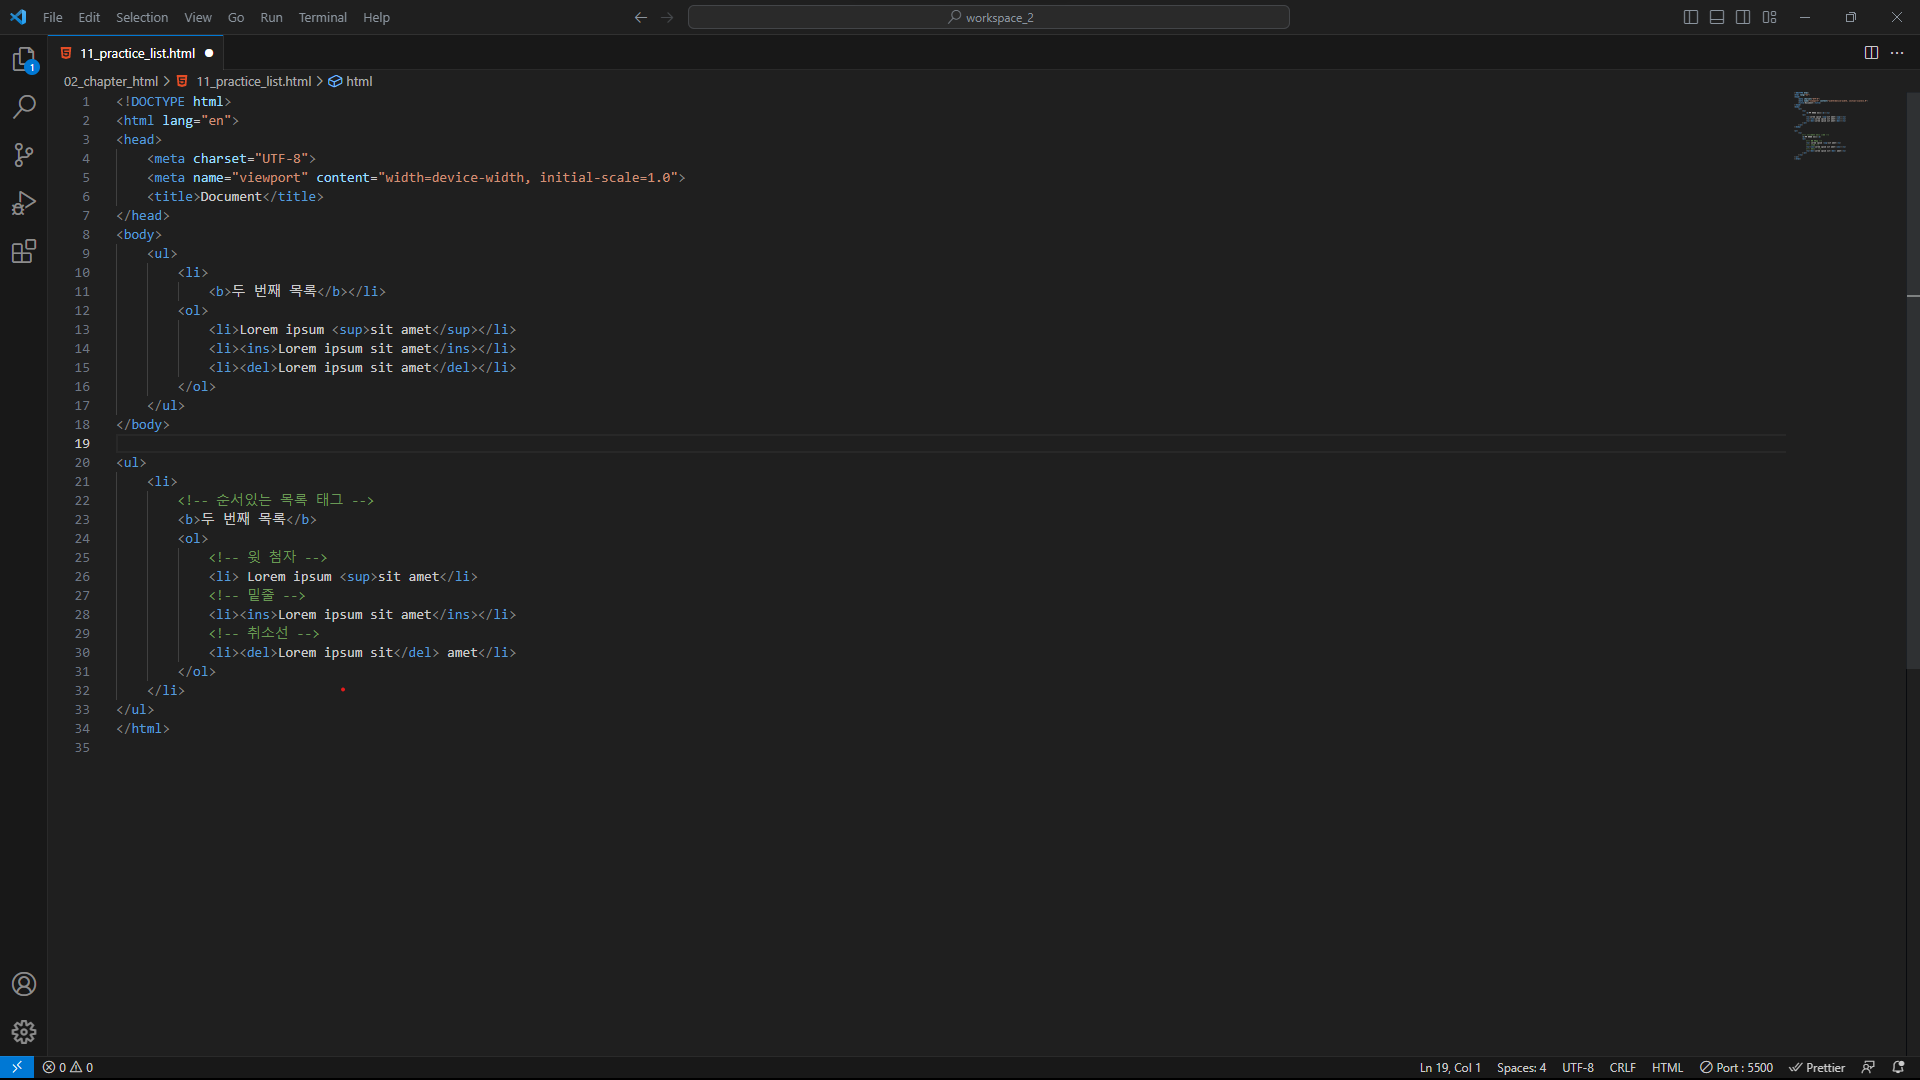Open the Extensions view
The image size is (1920, 1080).
24,251
